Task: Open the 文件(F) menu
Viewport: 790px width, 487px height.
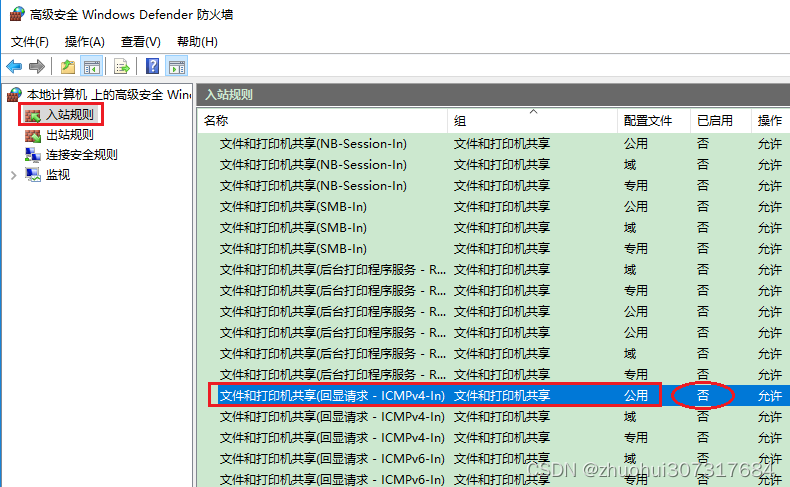Action: click(30, 42)
